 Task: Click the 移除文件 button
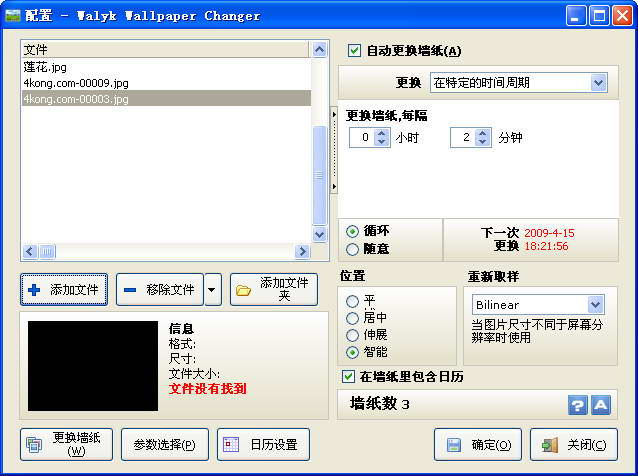tap(160, 290)
